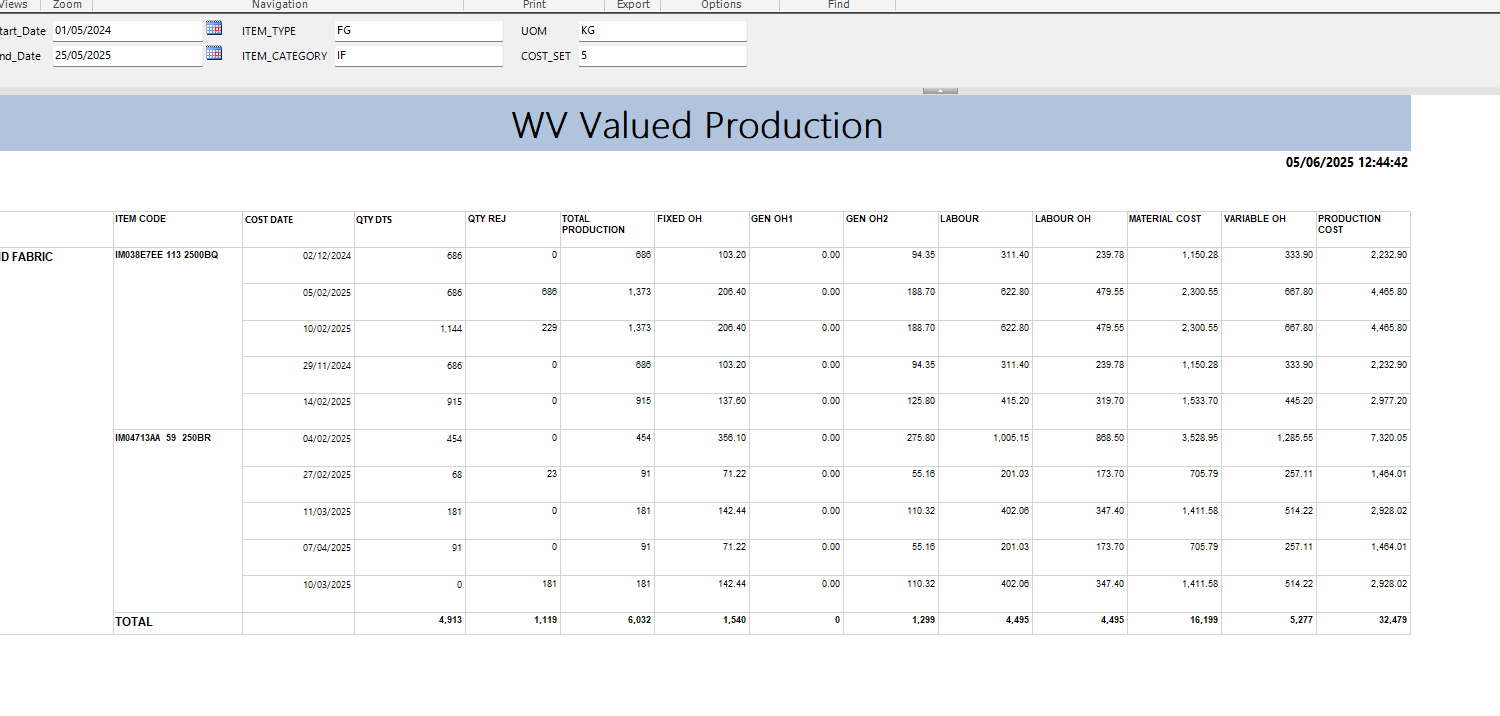Click production cost value 7,320.05
1500x716 pixels.
pyautogui.click(x=1389, y=438)
